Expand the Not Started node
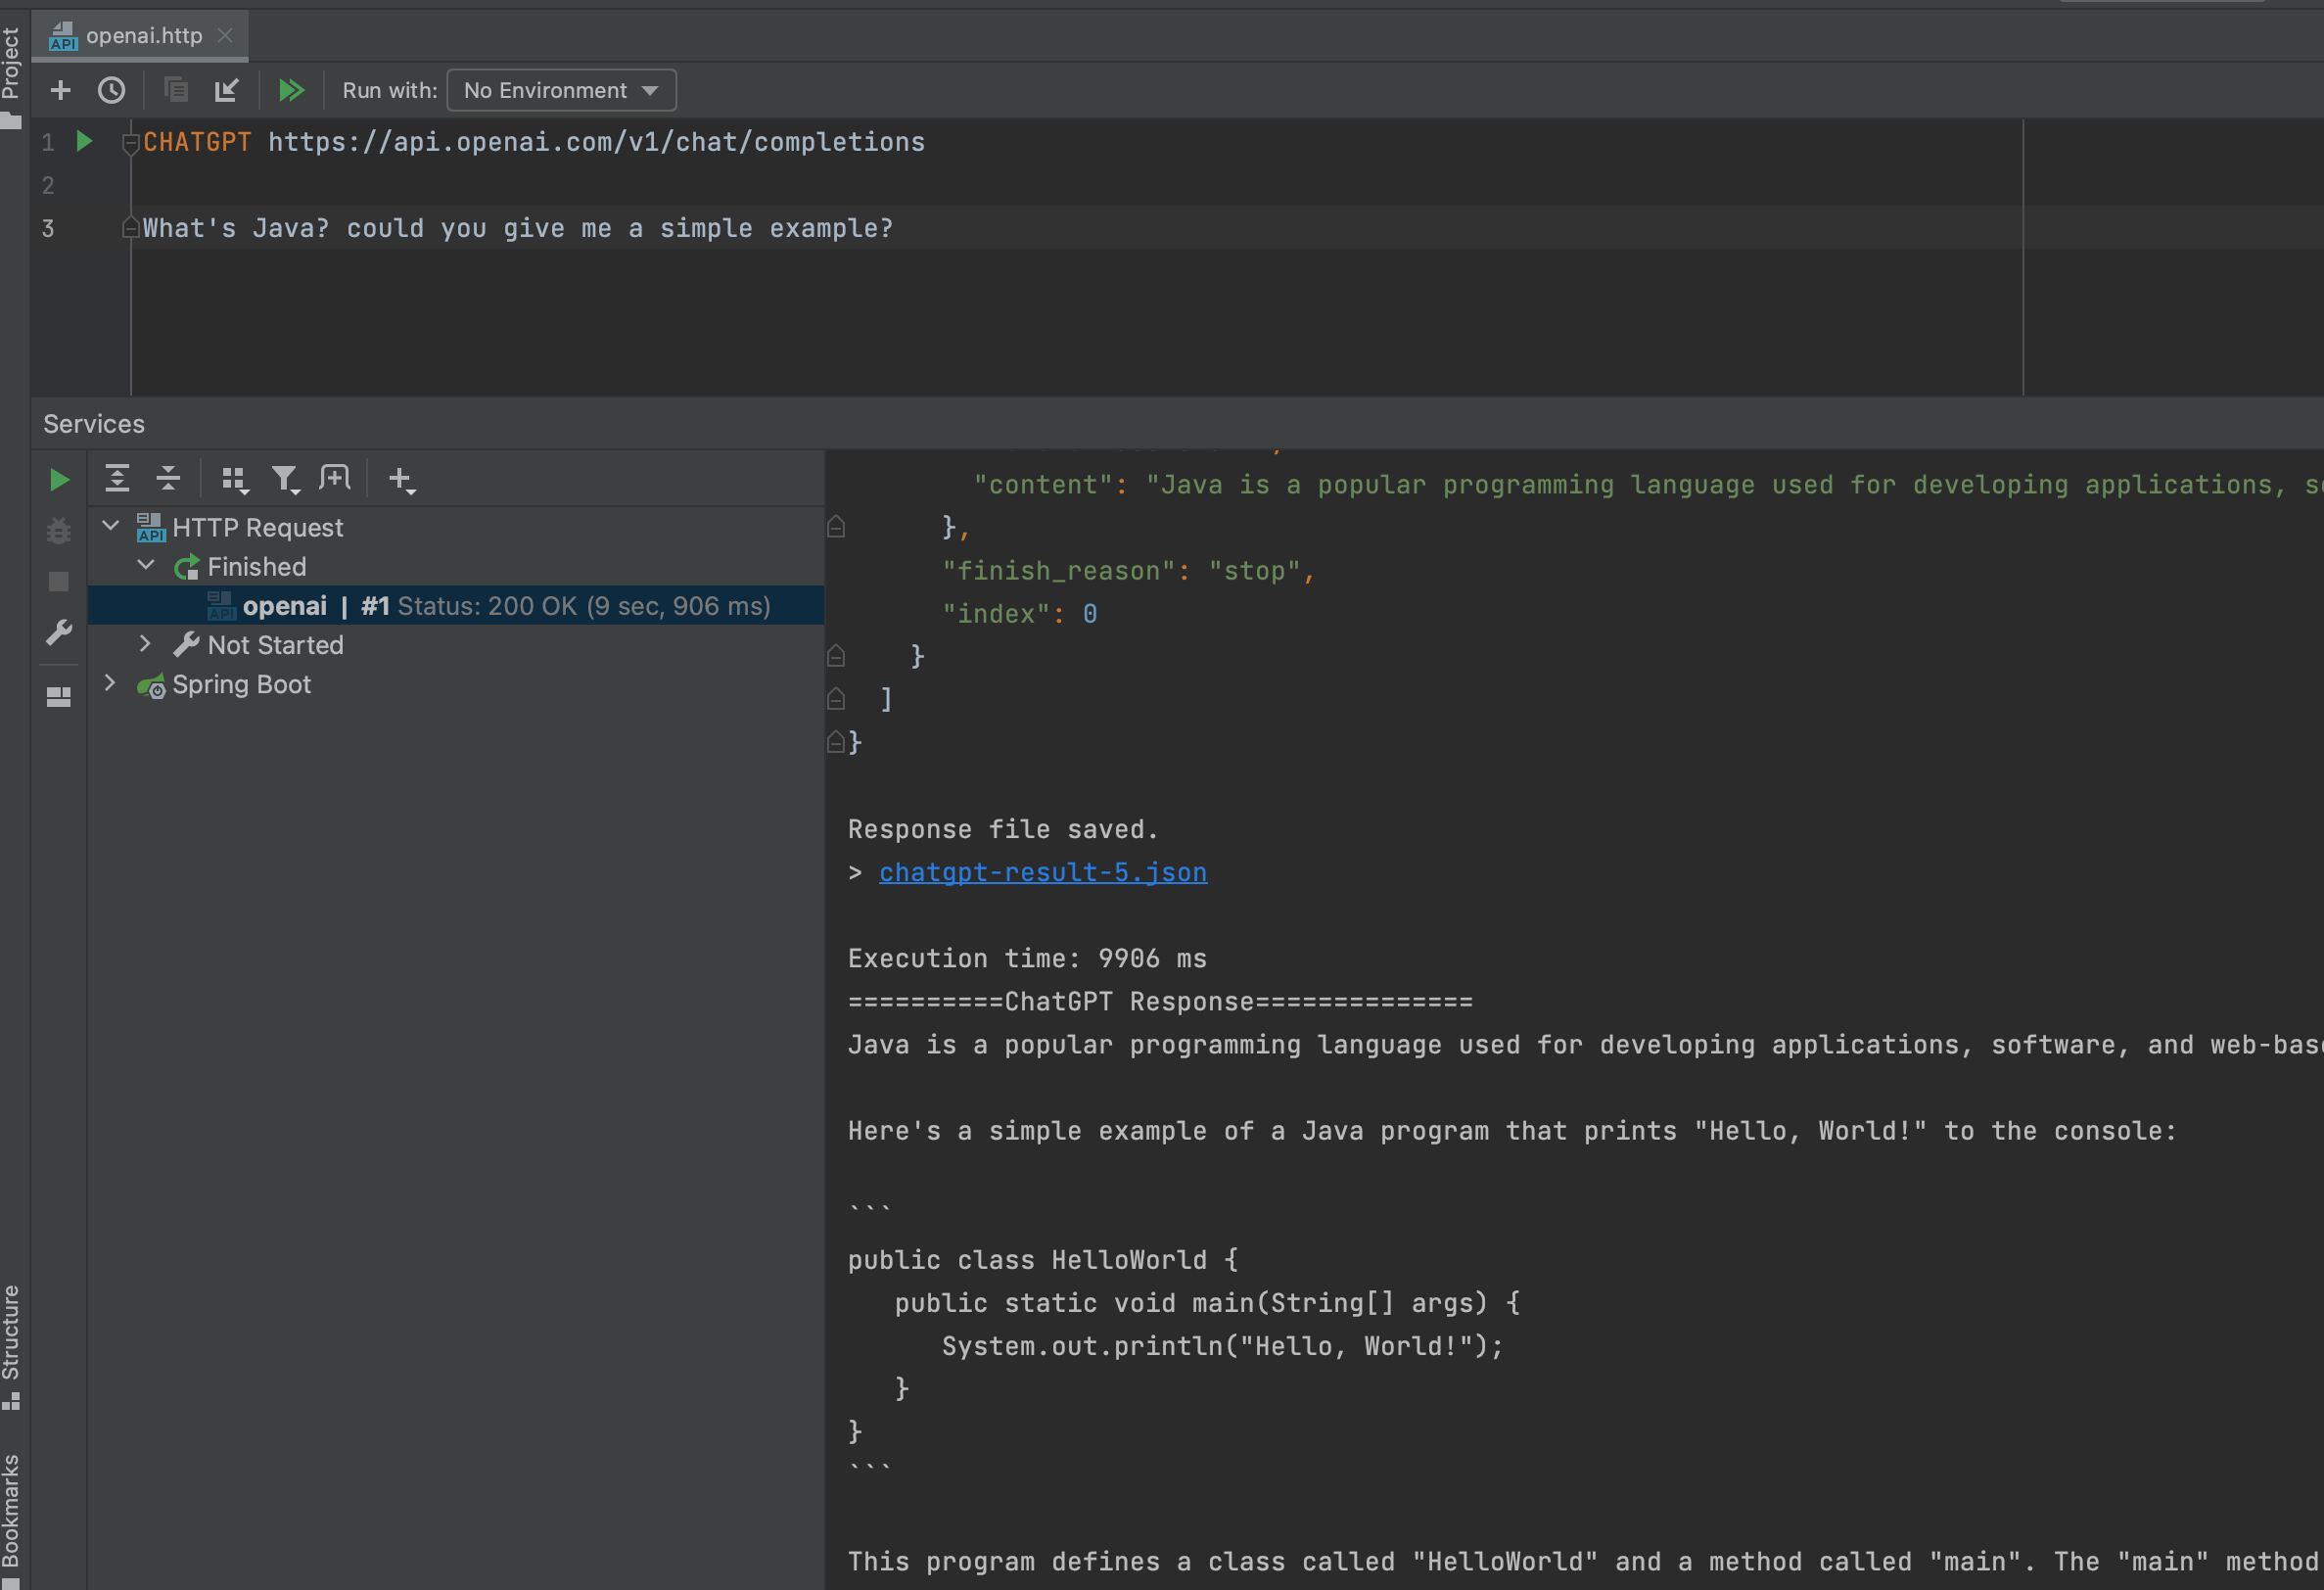Viewport: 2324px width, 1590px height. click(146, 644)
